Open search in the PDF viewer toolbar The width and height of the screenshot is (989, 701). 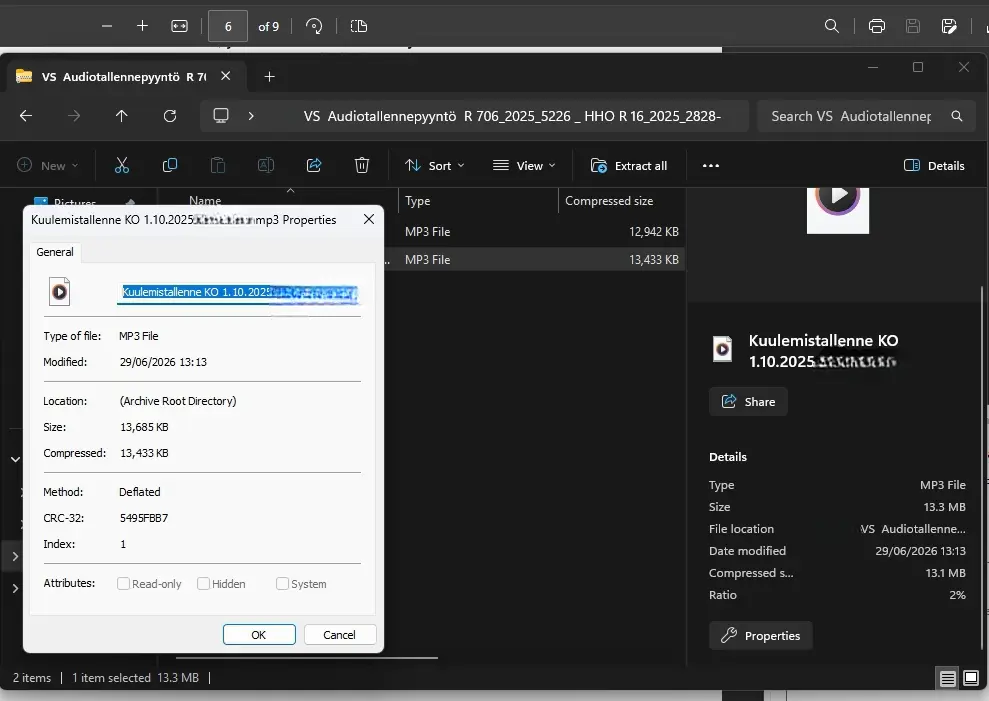[832, 26]
